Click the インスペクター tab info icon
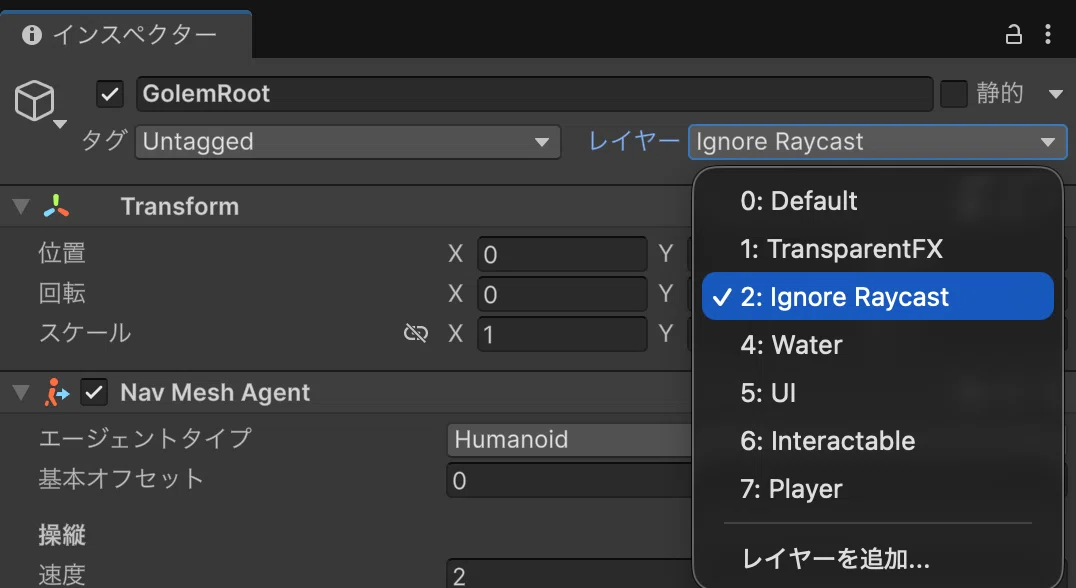Image resolution: width=1076 pixels, height=588 pixels. click(x=32, y=35)
